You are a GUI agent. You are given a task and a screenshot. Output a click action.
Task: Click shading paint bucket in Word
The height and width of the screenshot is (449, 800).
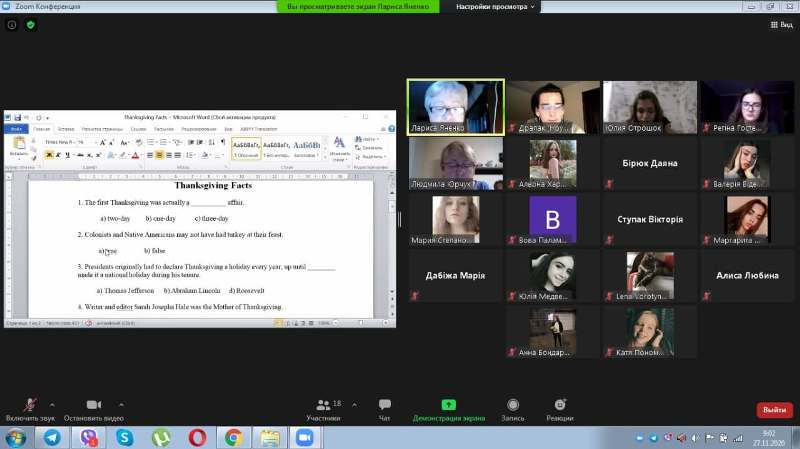[x=205, y=155]
